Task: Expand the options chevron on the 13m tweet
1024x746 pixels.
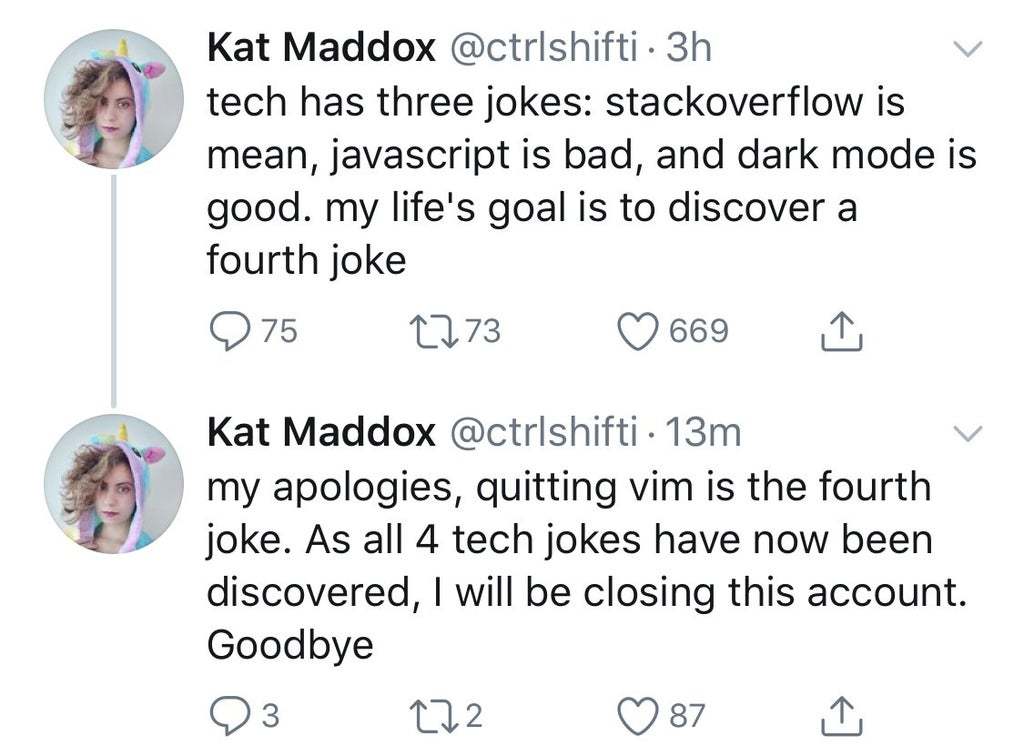Action: (969, 432)
